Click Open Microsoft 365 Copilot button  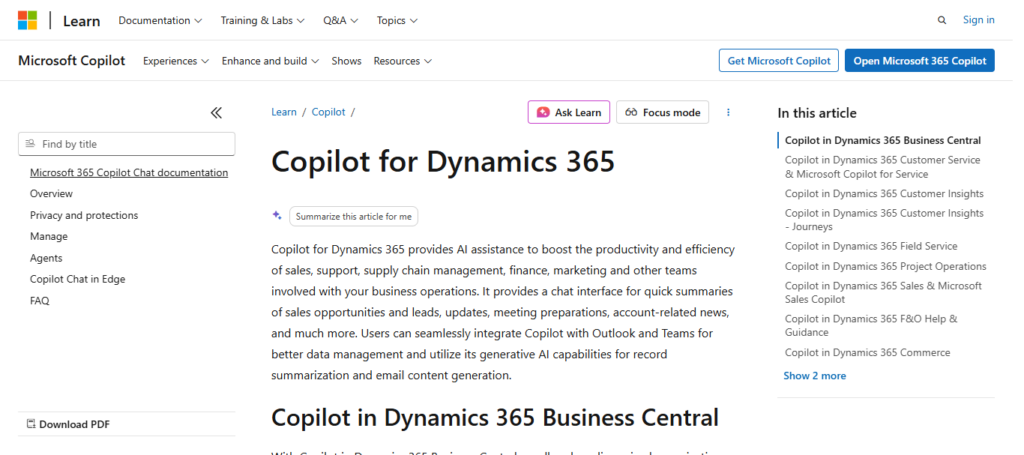click(920, 61)
